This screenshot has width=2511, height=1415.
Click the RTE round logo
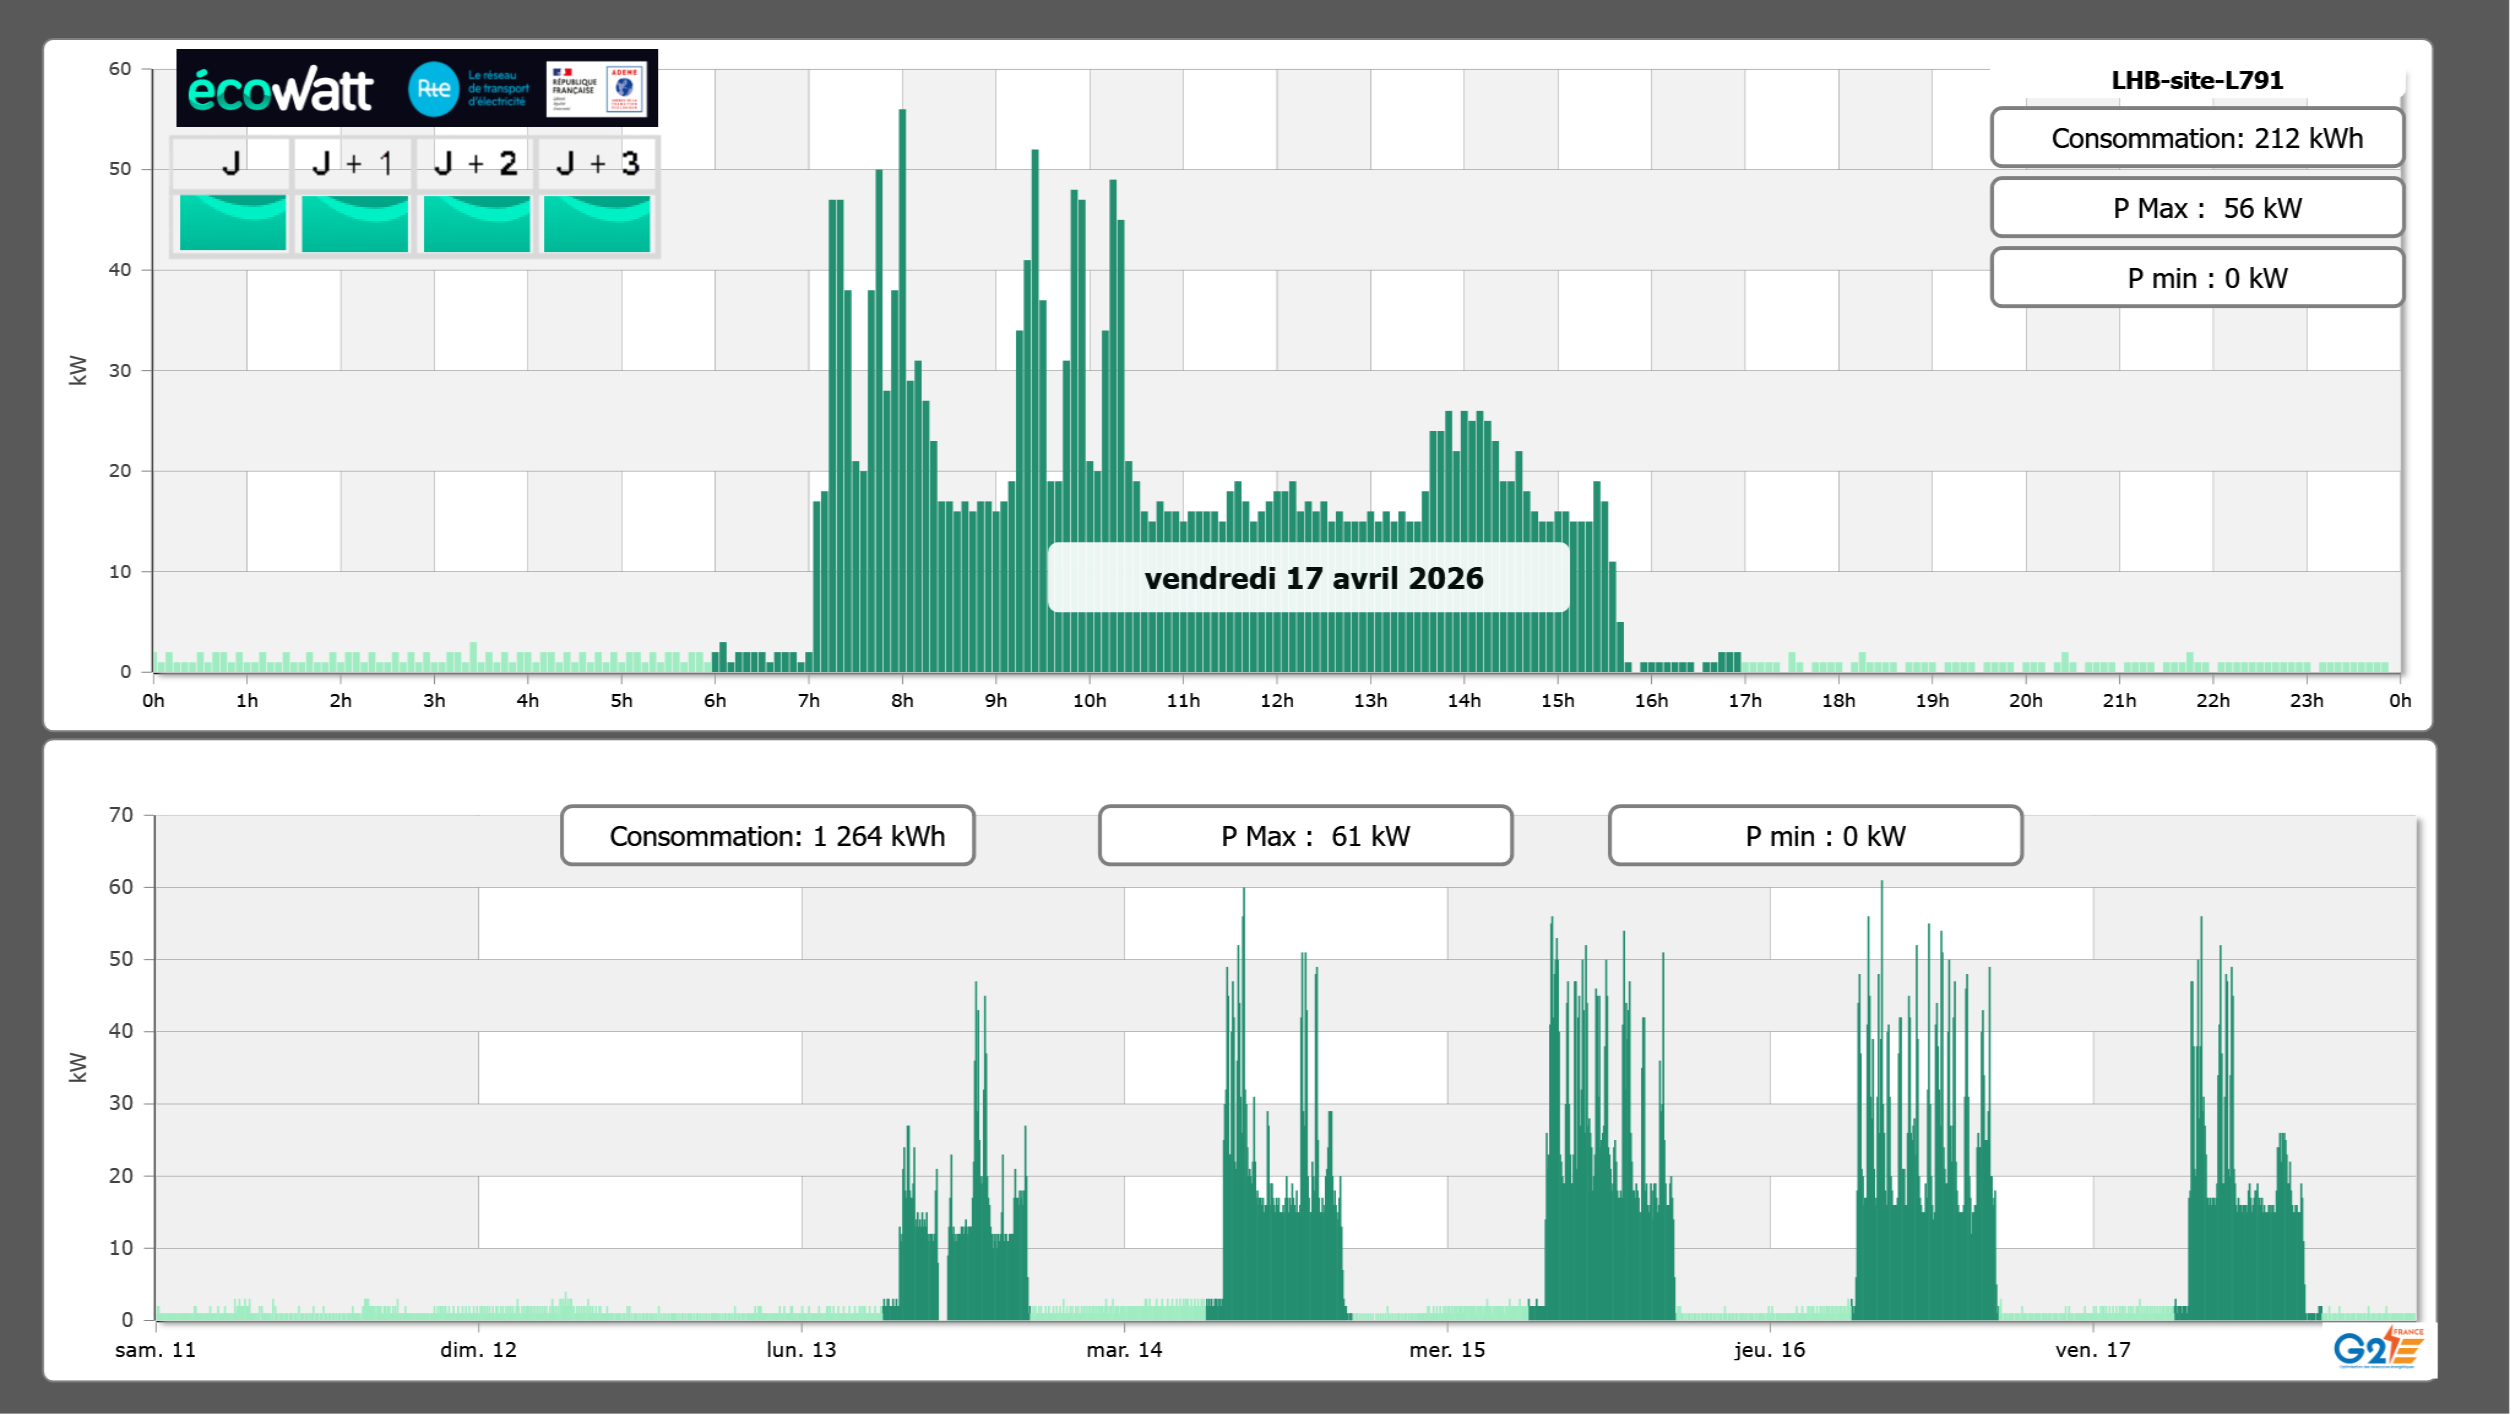[x=433, y=89]
